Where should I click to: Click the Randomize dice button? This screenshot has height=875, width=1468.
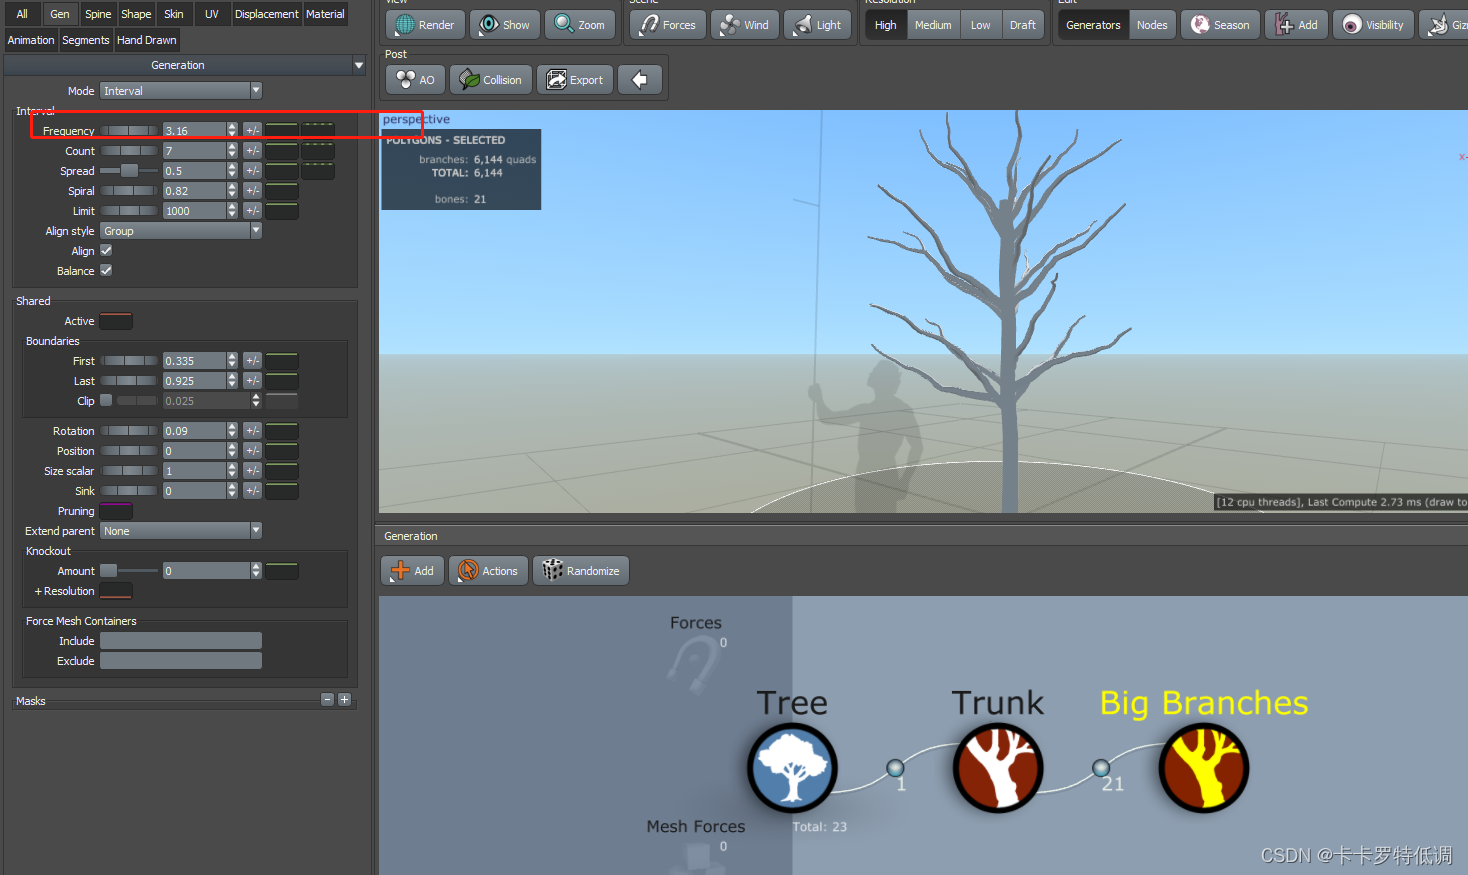click(x=581, y=571)
